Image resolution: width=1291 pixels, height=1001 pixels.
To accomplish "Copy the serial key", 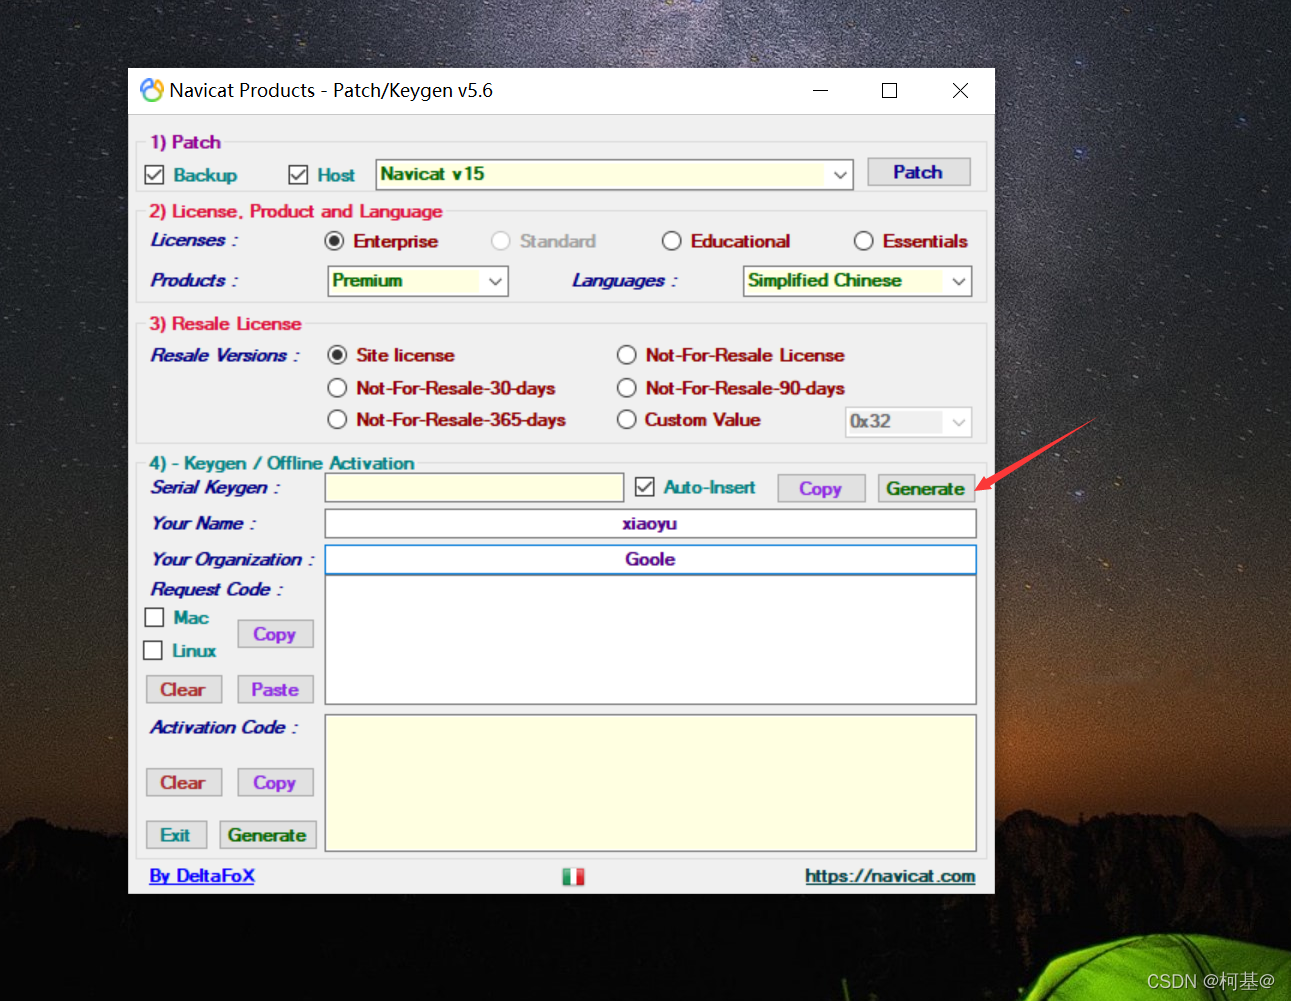I will [821, 488].
